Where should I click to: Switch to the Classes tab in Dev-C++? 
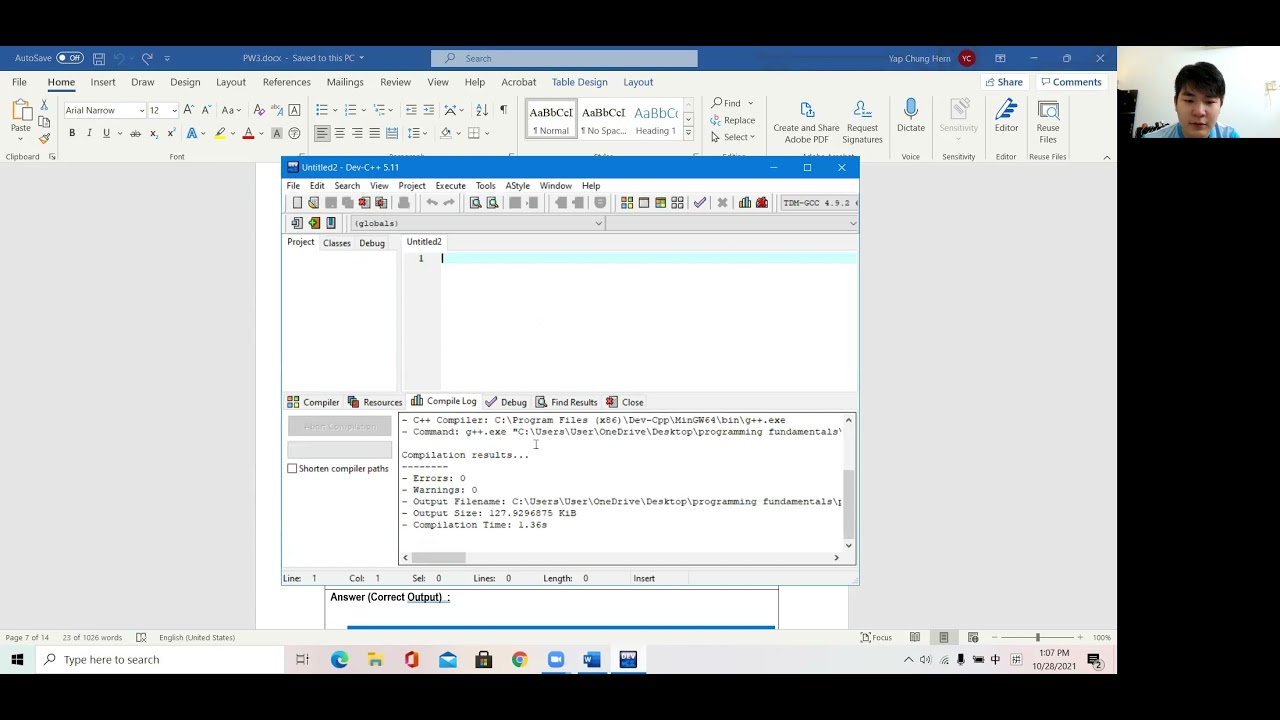pos(336,243)
